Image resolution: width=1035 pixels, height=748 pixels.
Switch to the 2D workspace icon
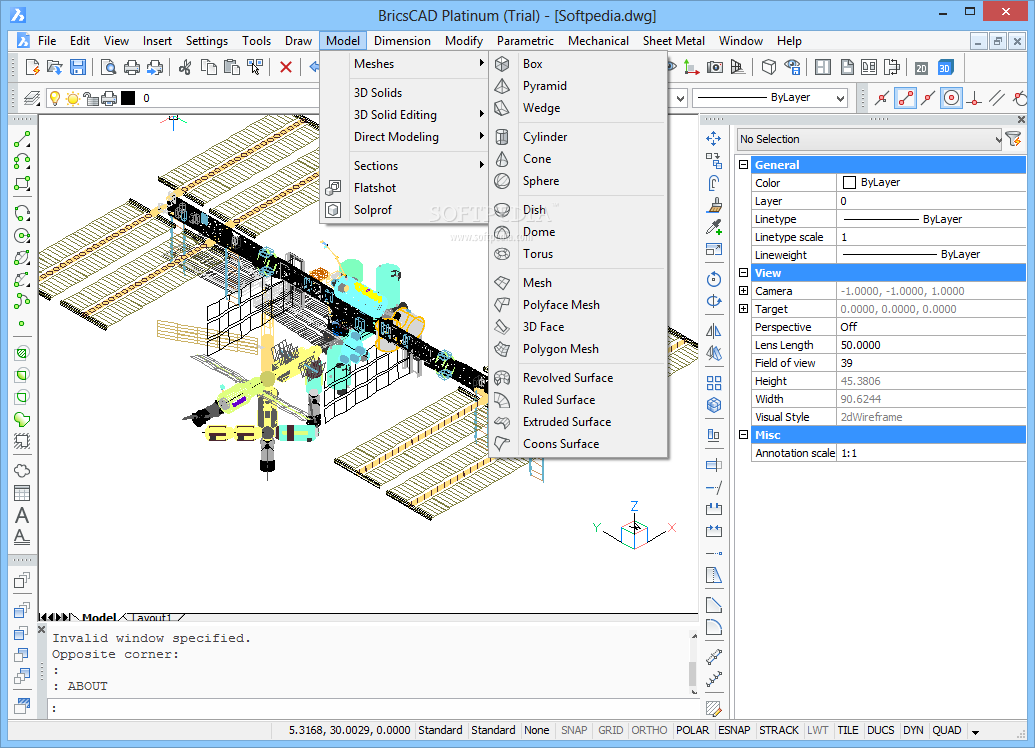[x=921, y=67]
